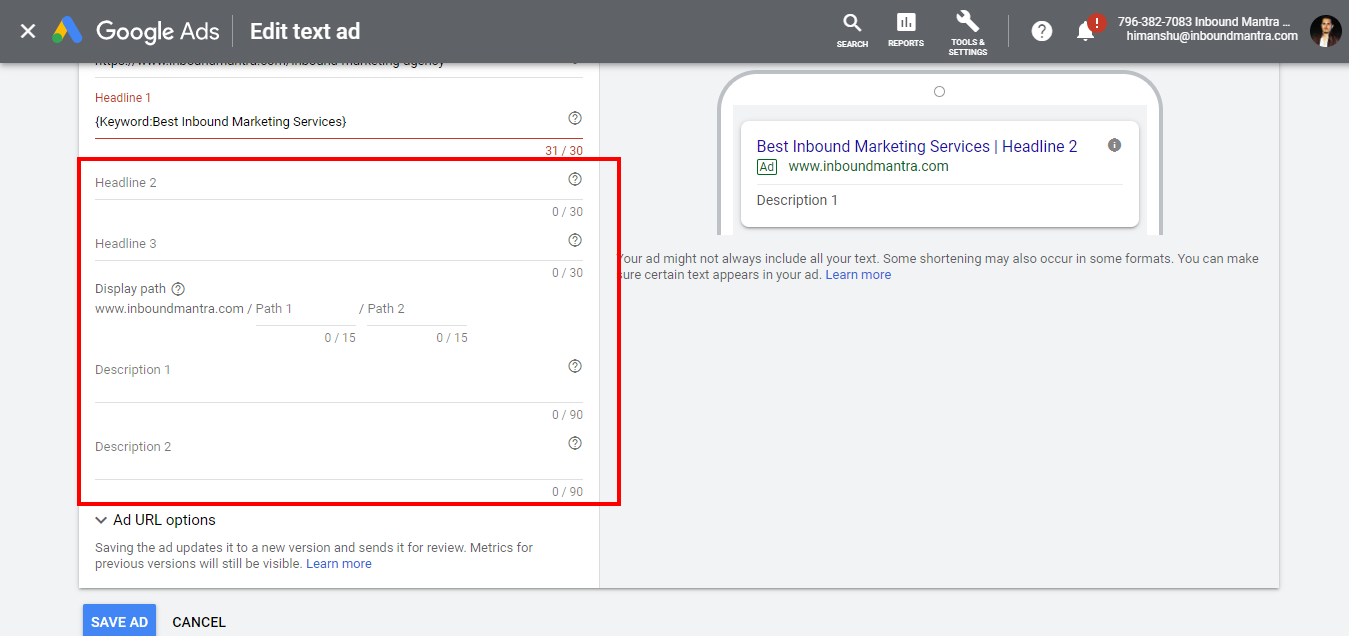Screen dimensions: 1349x636
Task: Click the Save Ad button
Action: coord(119,622)
